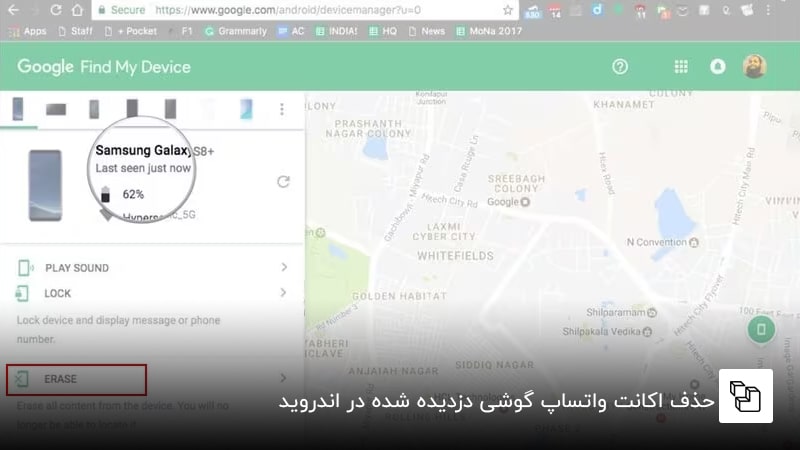This screenshot has height=450, width=800.
Task: Click the erase device icon
Action: 22,379
